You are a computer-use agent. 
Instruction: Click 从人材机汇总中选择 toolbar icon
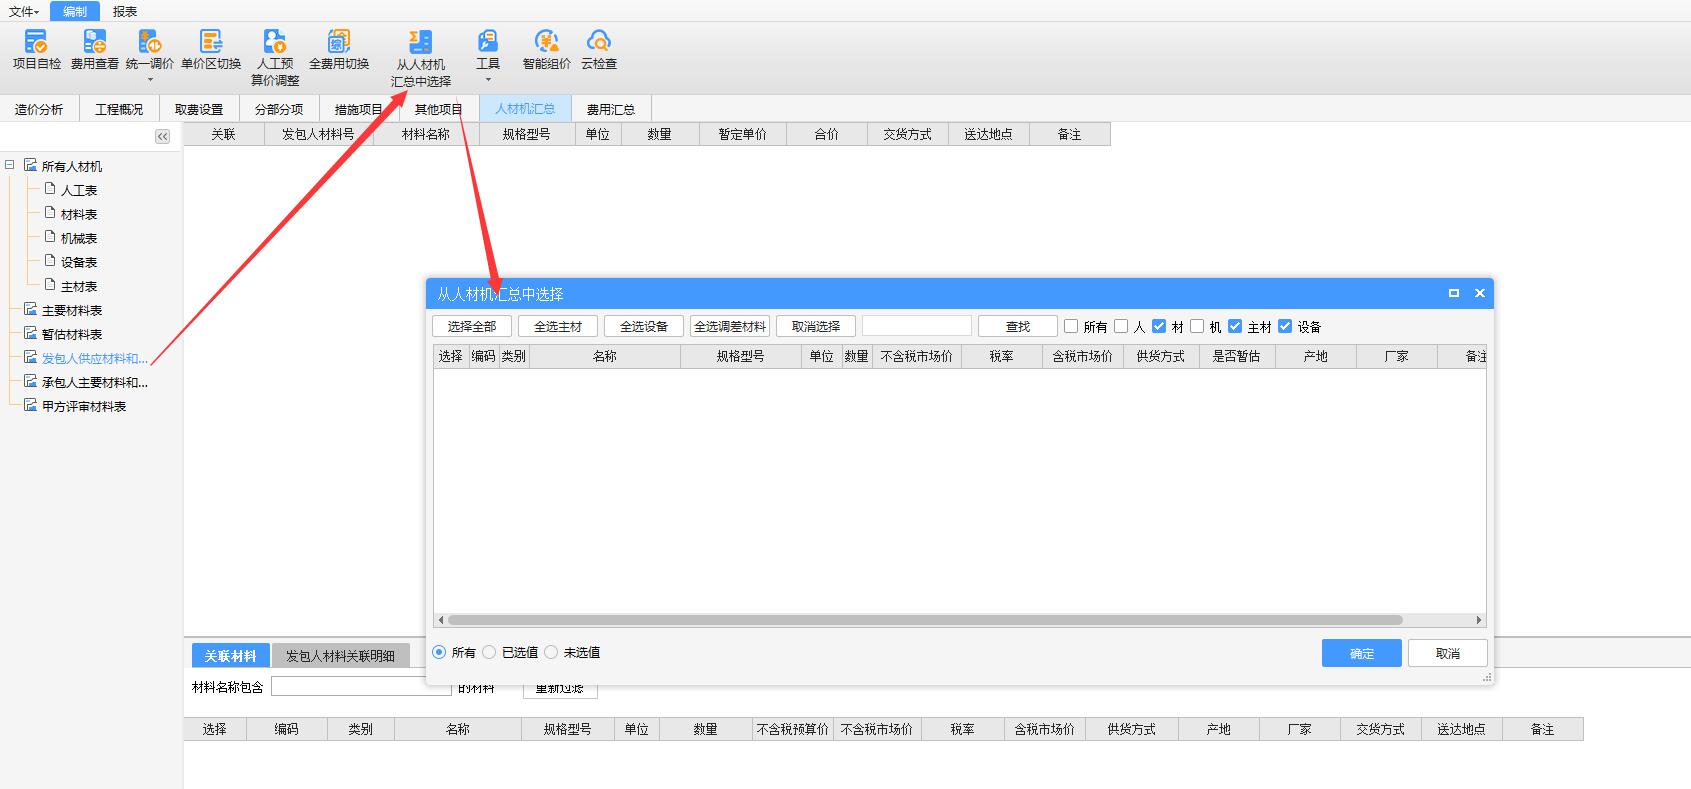pos(421,58)
